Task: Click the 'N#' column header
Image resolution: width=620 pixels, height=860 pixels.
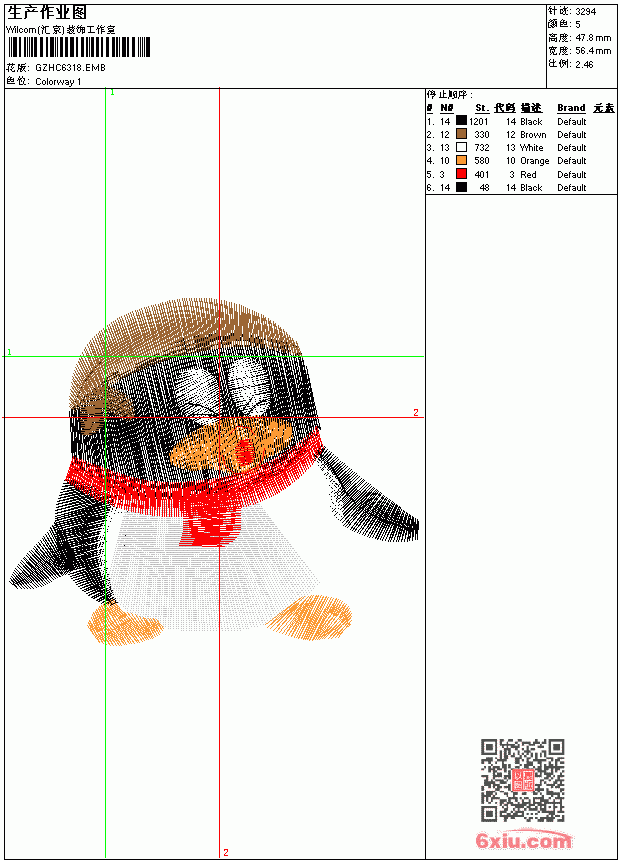Action: pos(447,108)
